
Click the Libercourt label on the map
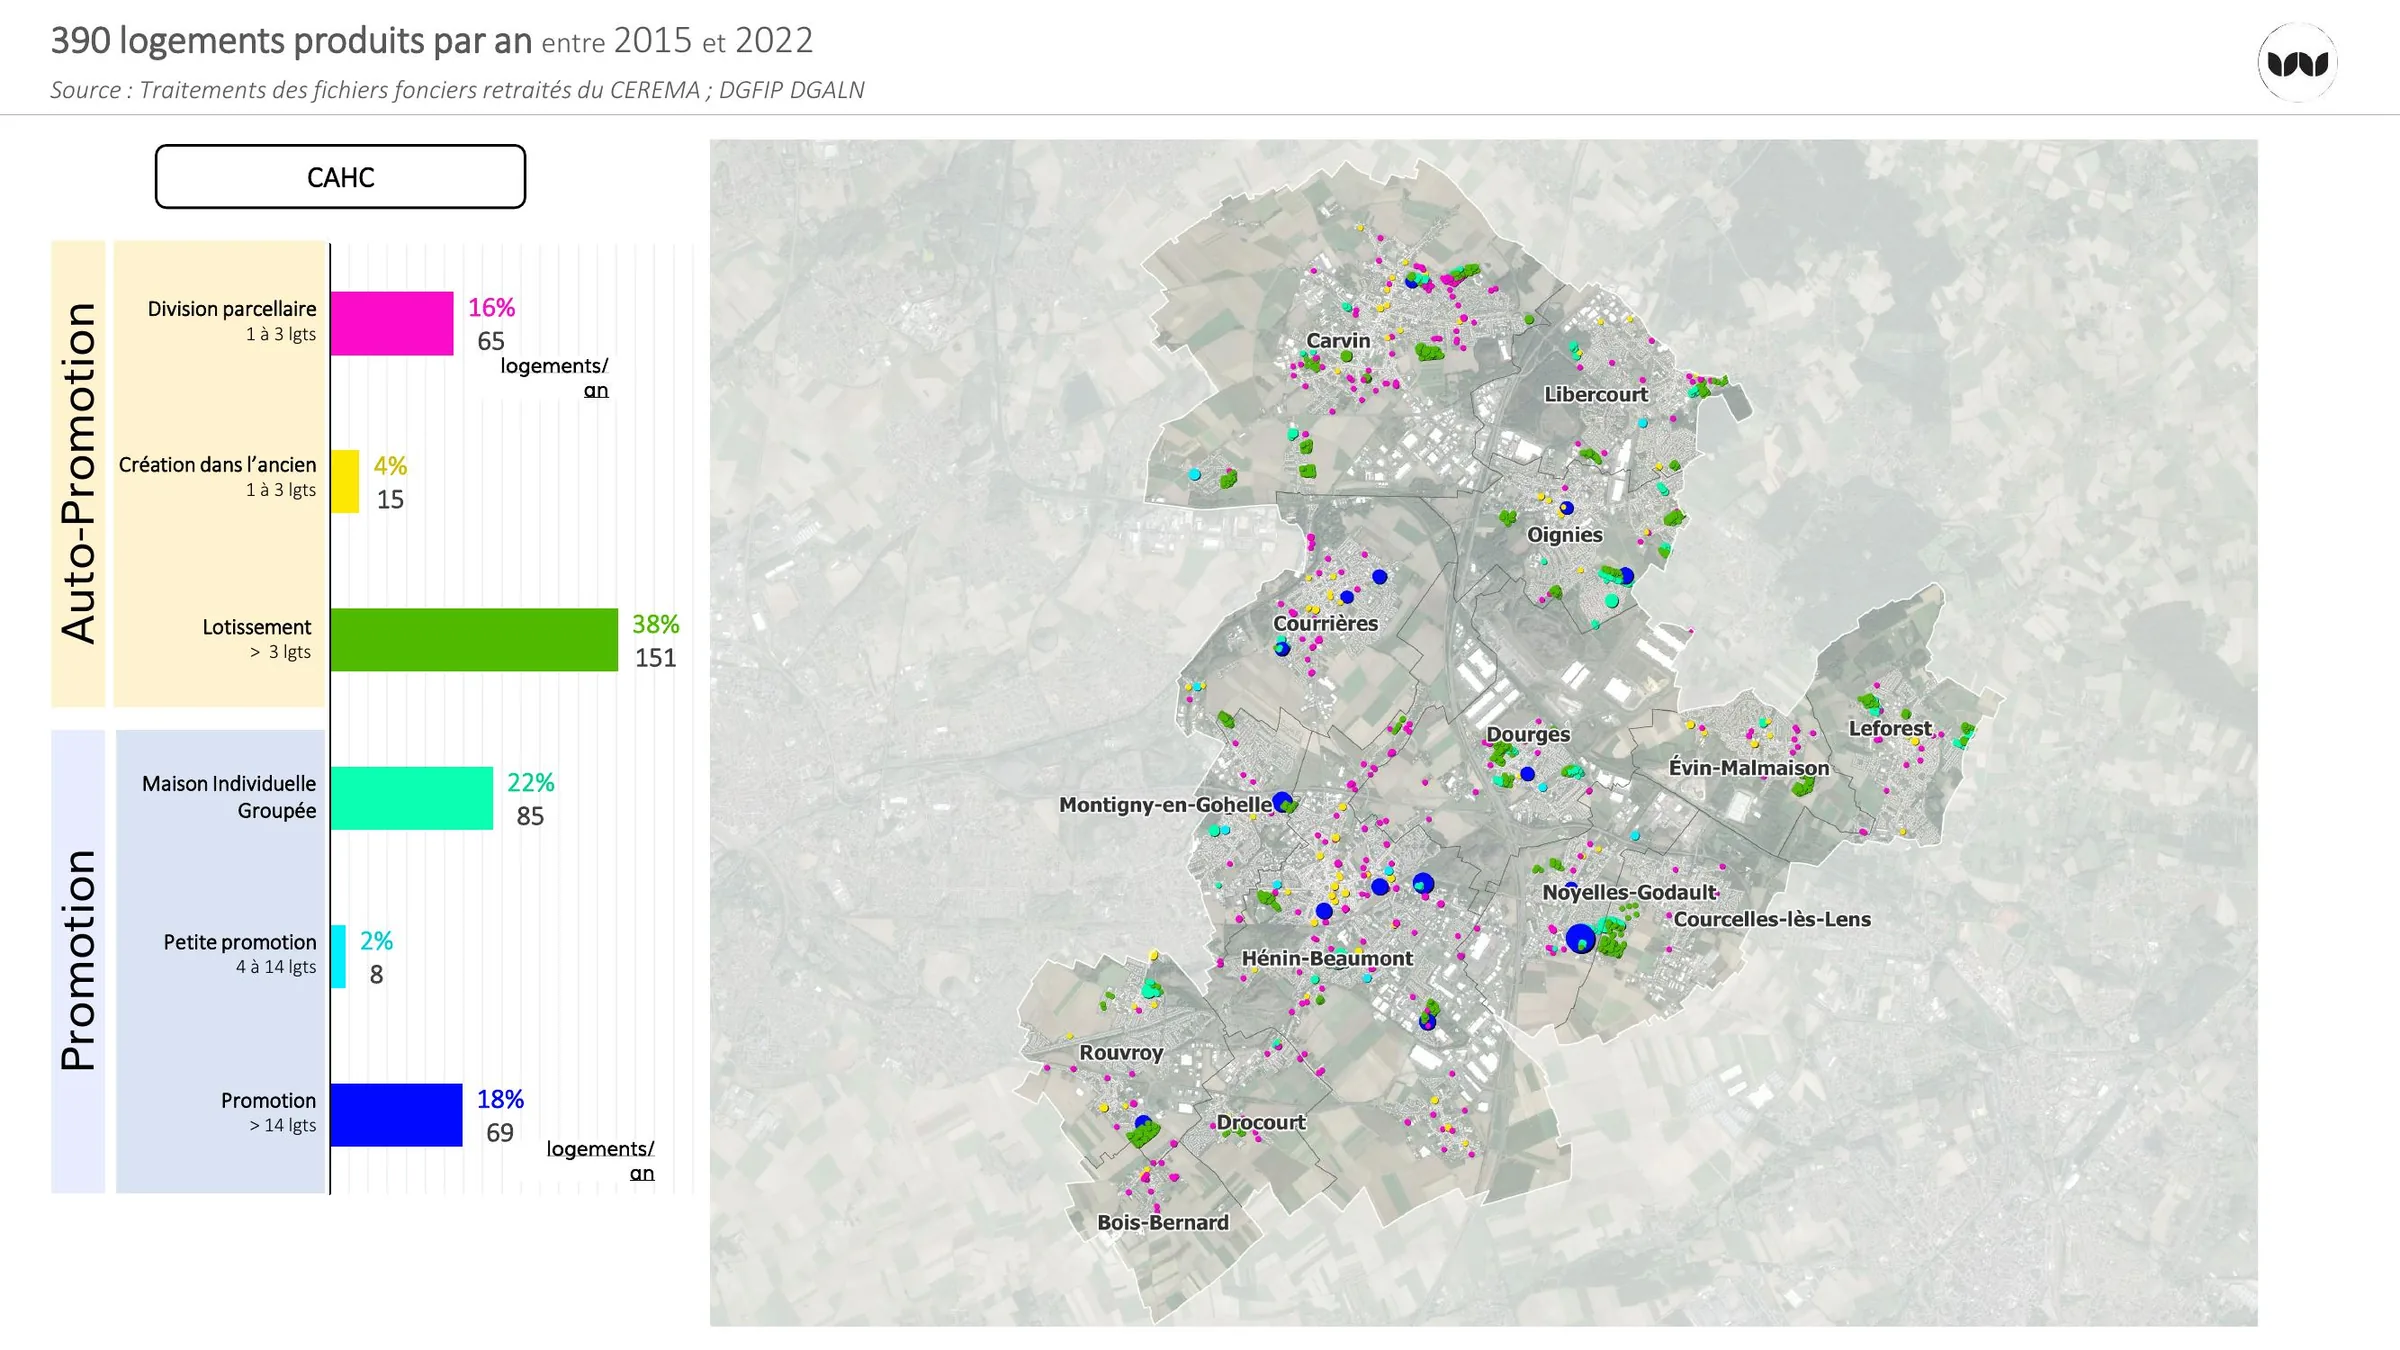pyautogui.click(x=1596, y=394)
